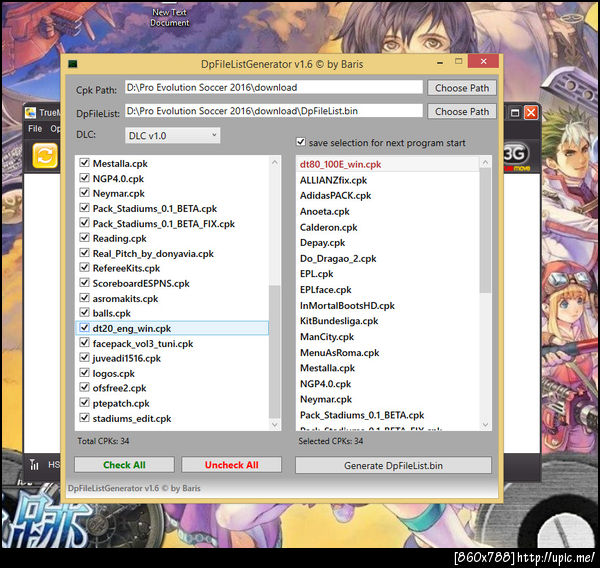Screen dimensions: 600x568
Task: Toggle stadiums_edit.cpk checkbox
Action: click(x=84, y=418)
